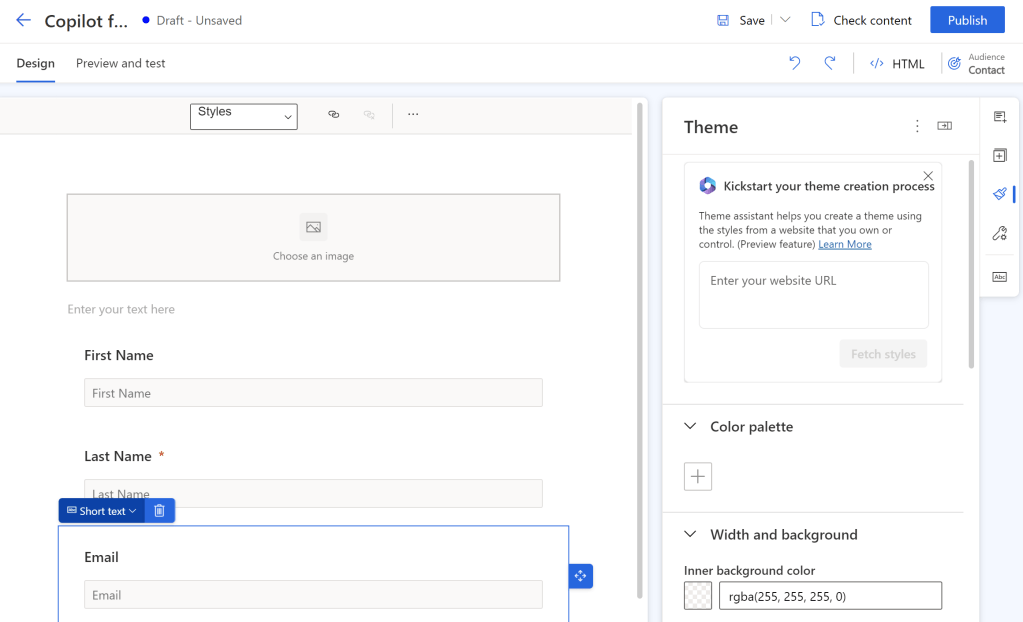Open the Save options dropdown arrow

pos(785,20)
